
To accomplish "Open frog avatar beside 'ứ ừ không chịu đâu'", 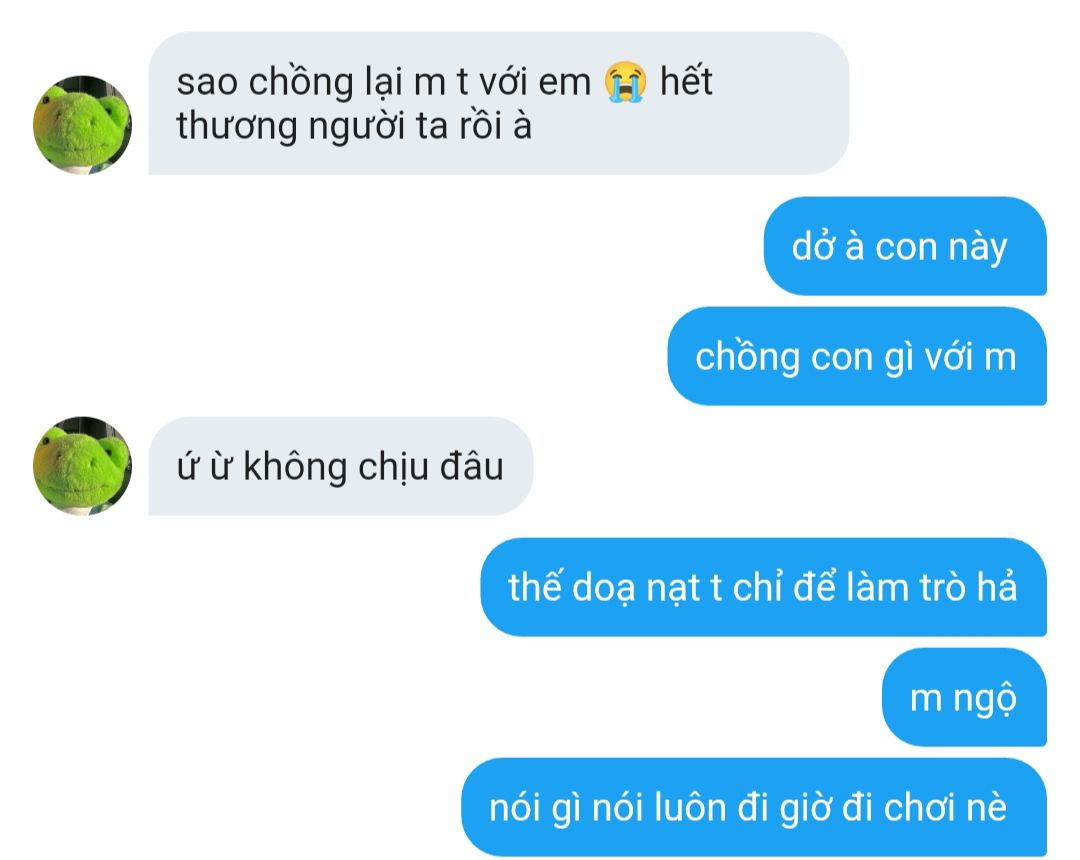I will click(82, 465).
